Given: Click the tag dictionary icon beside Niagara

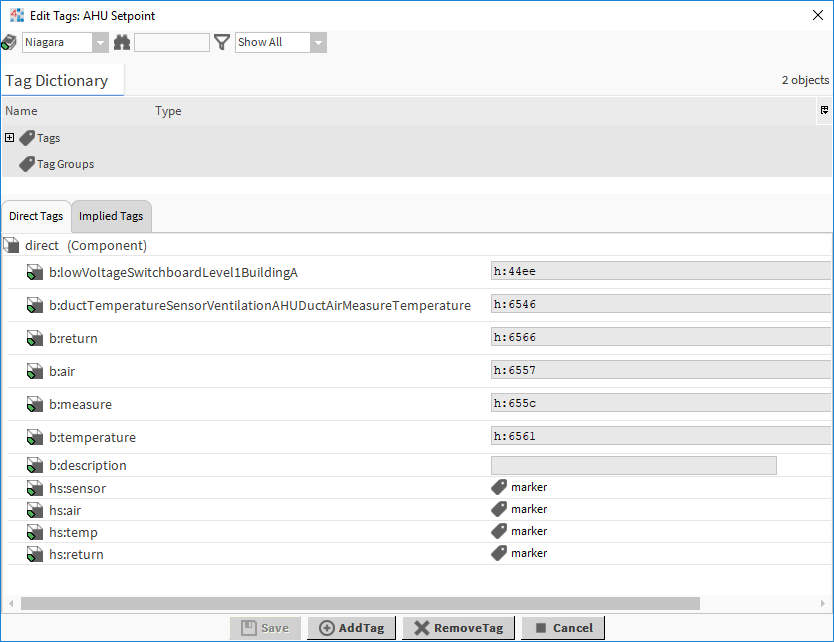Looking at the screenshot, I should (9, 42).
